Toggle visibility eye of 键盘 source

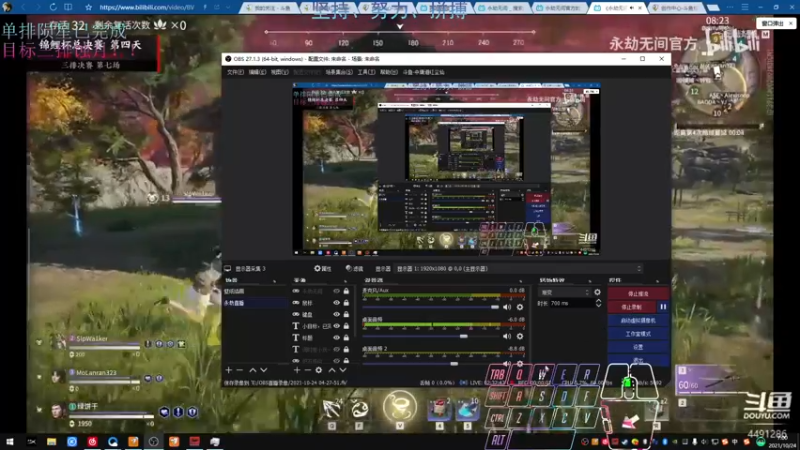[x=336, y=314]
